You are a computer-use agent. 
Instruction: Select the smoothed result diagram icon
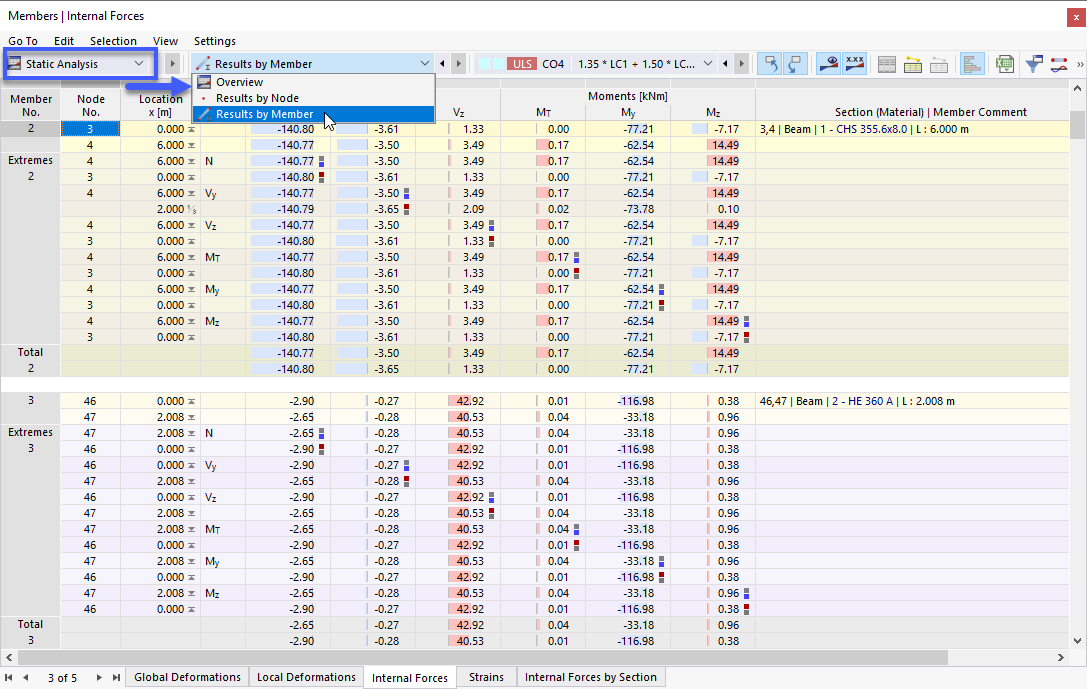(x=1058, y=63)
